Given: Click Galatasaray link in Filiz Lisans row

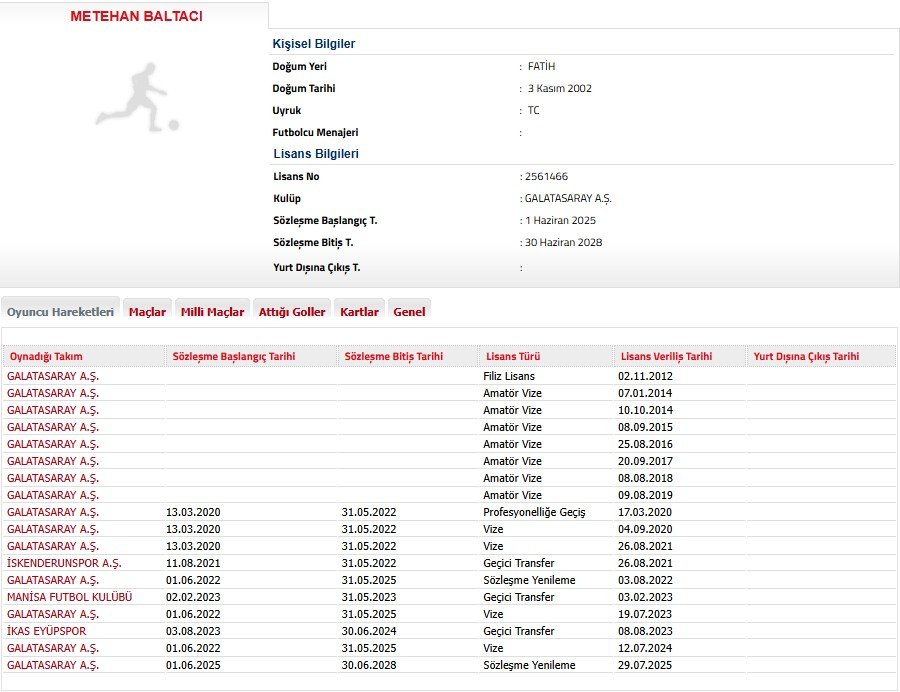Looking at the screenshot, I should pos(53,376).
